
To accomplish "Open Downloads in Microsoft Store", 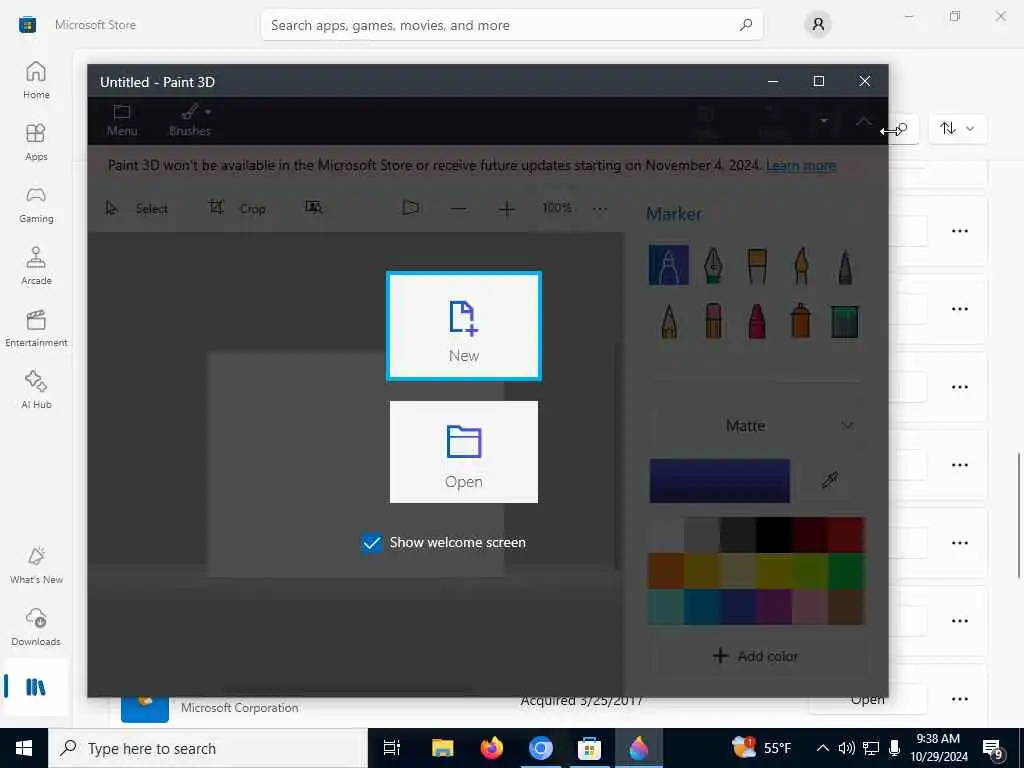I will pos(36,628).
